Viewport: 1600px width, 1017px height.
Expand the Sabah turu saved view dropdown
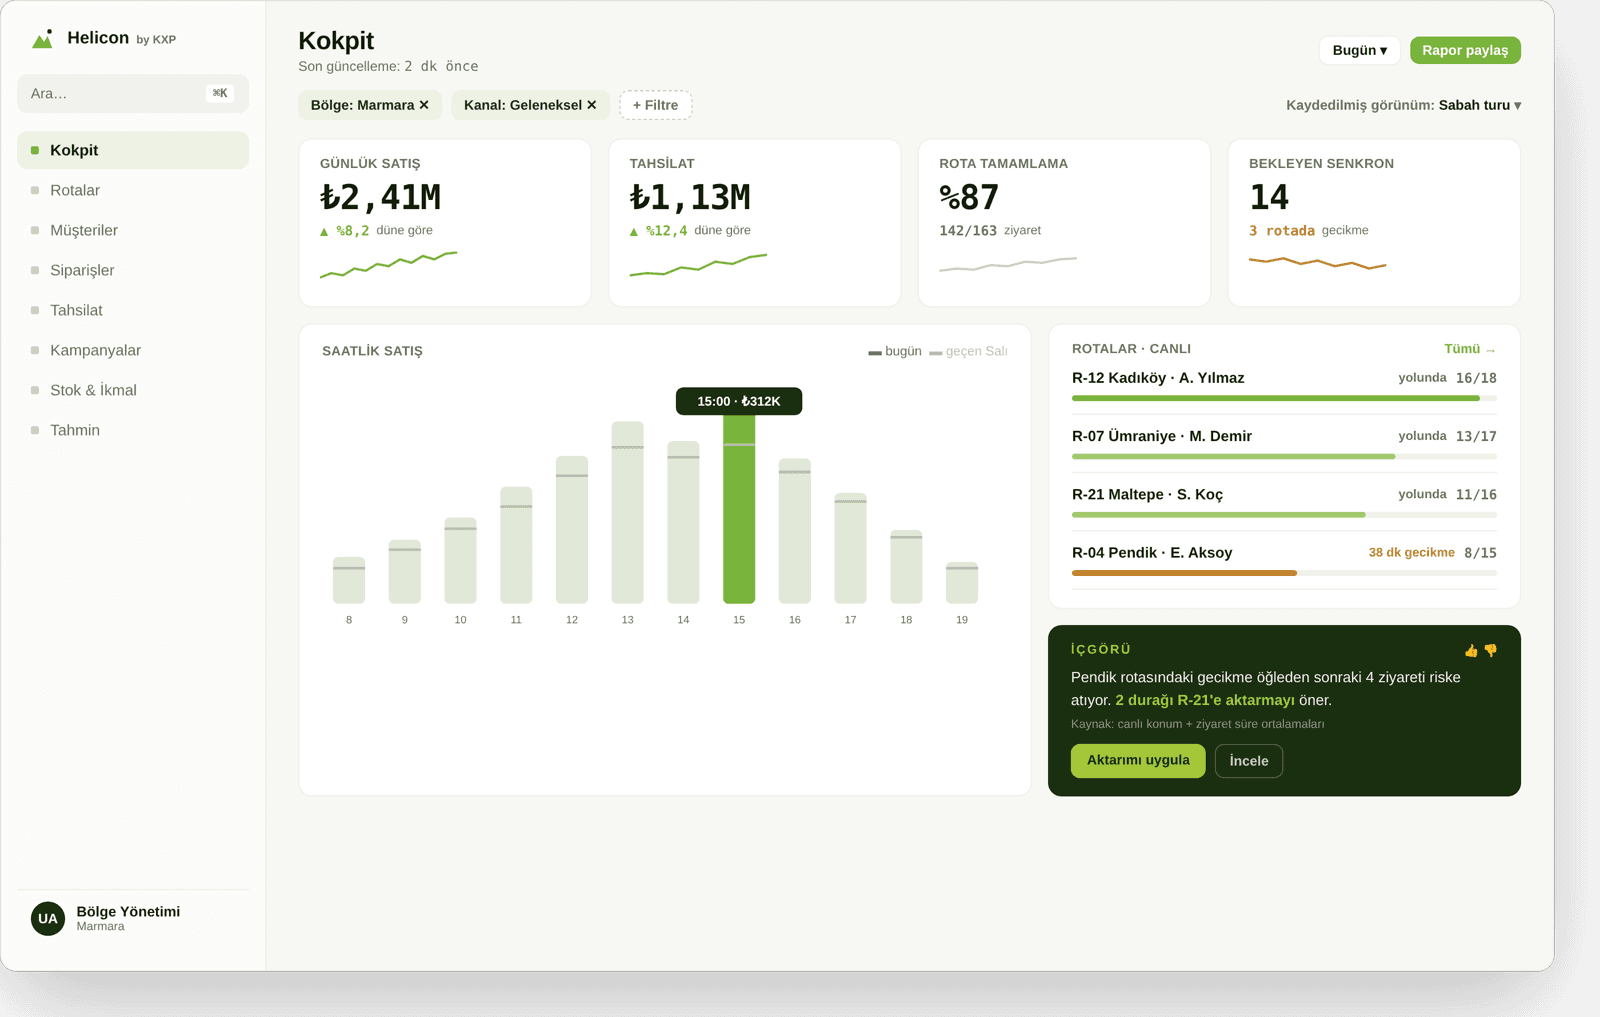(1480, 105)
